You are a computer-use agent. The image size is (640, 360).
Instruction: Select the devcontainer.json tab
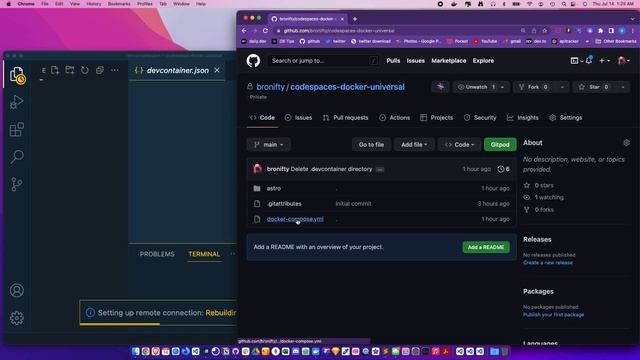pyautogui.click(x=177, y=70)
